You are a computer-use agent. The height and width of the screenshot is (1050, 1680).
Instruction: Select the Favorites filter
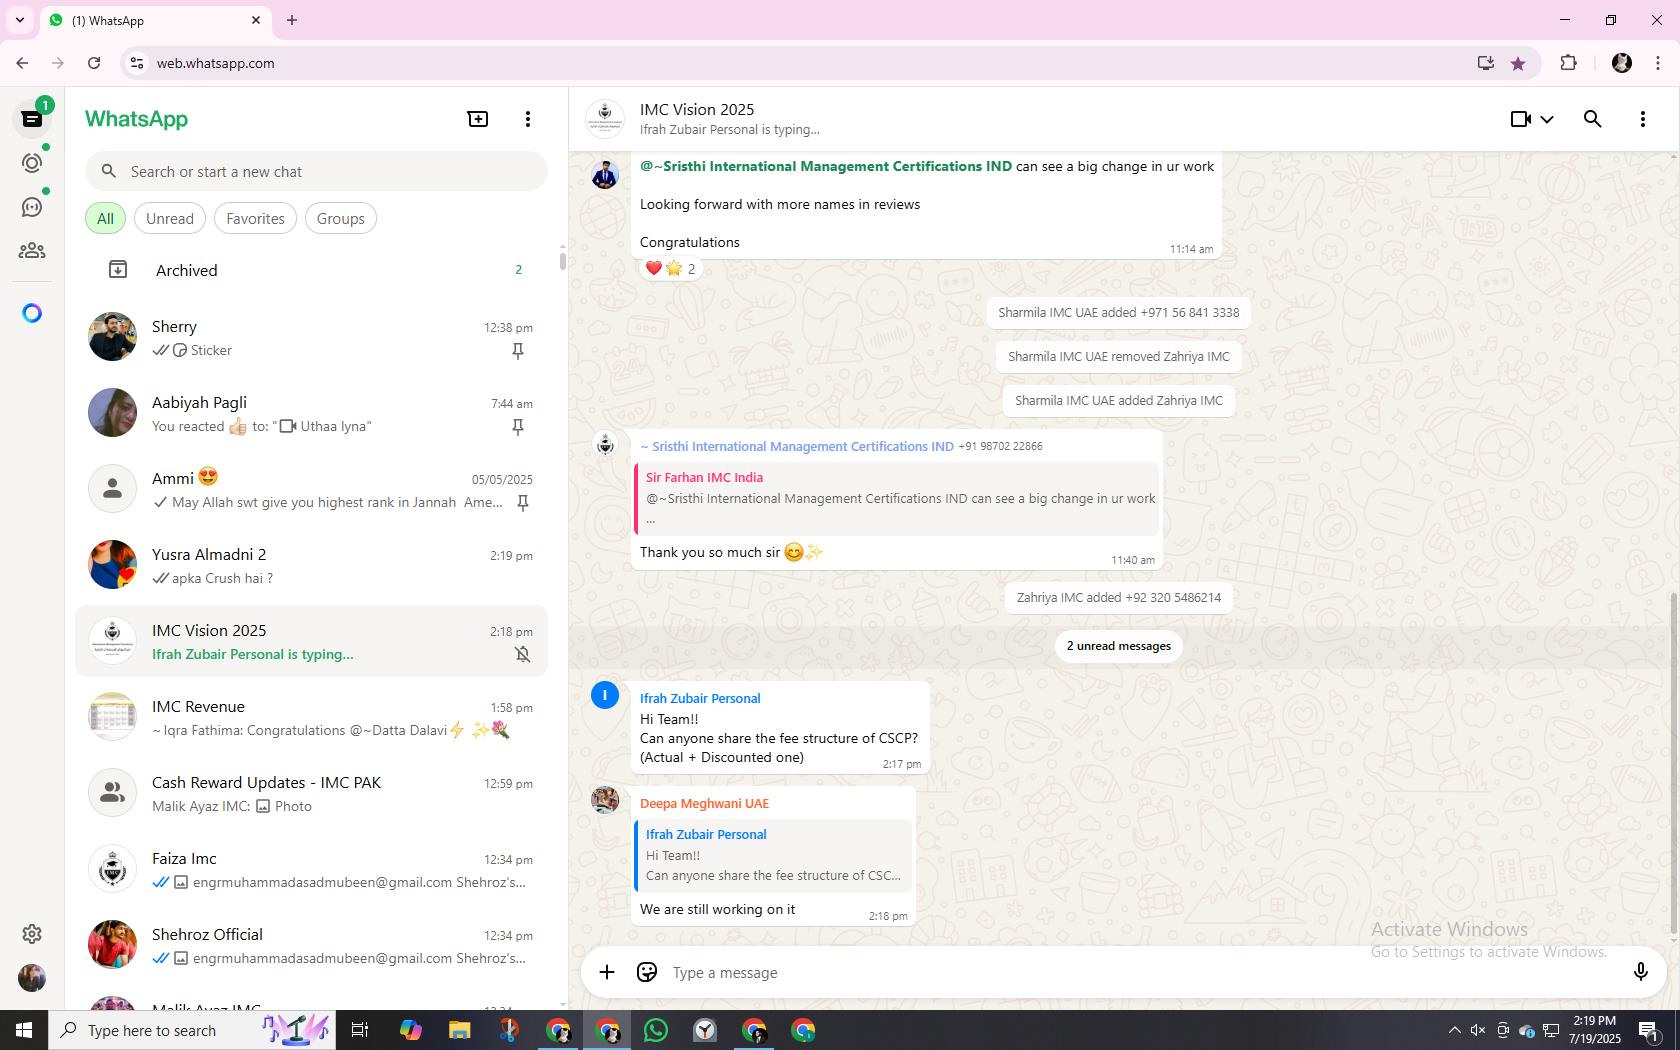coord(255,218)
